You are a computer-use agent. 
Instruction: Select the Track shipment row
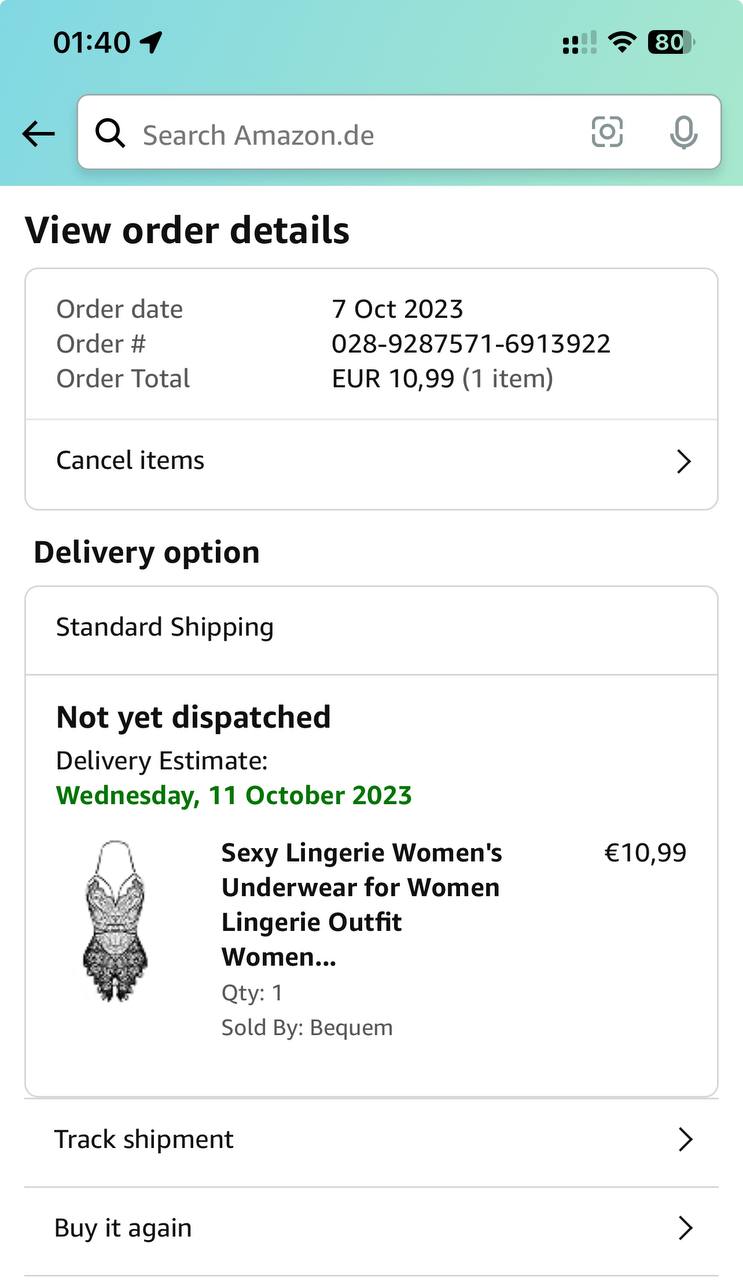371,1142
